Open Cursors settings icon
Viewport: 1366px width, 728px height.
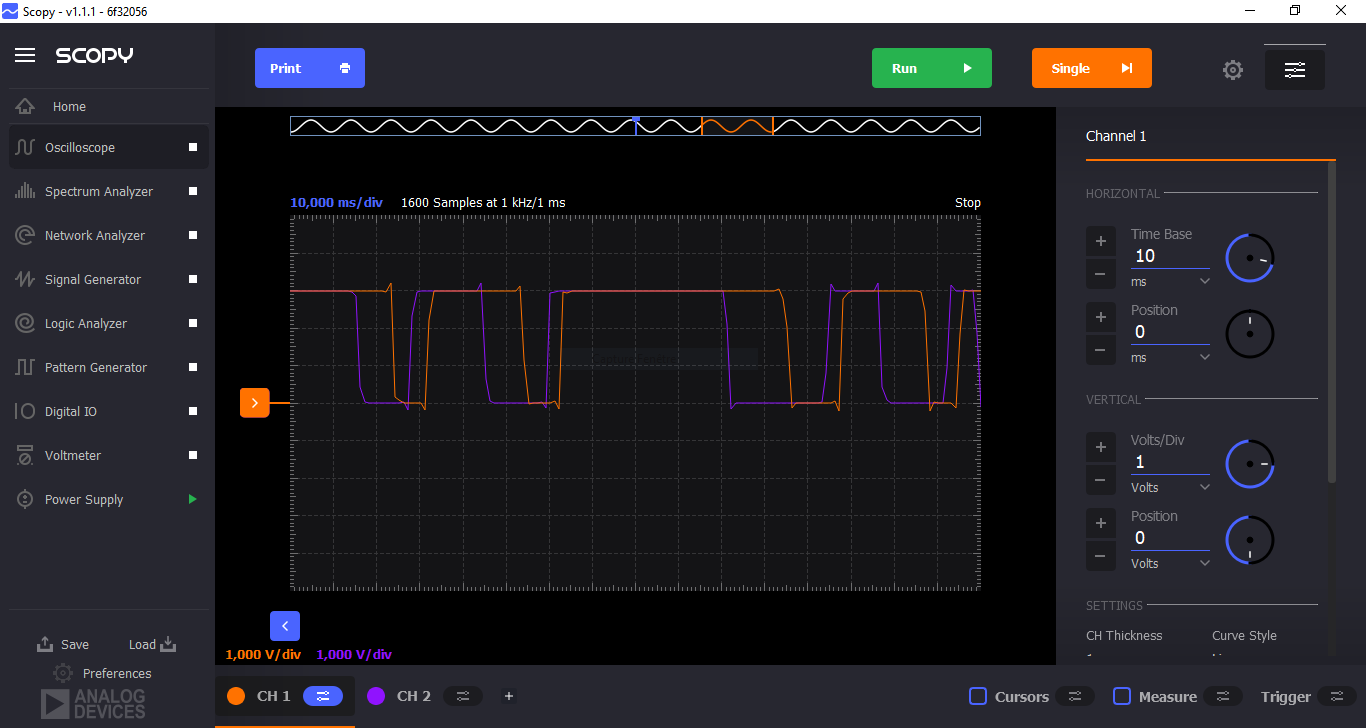click(1075, 696)
